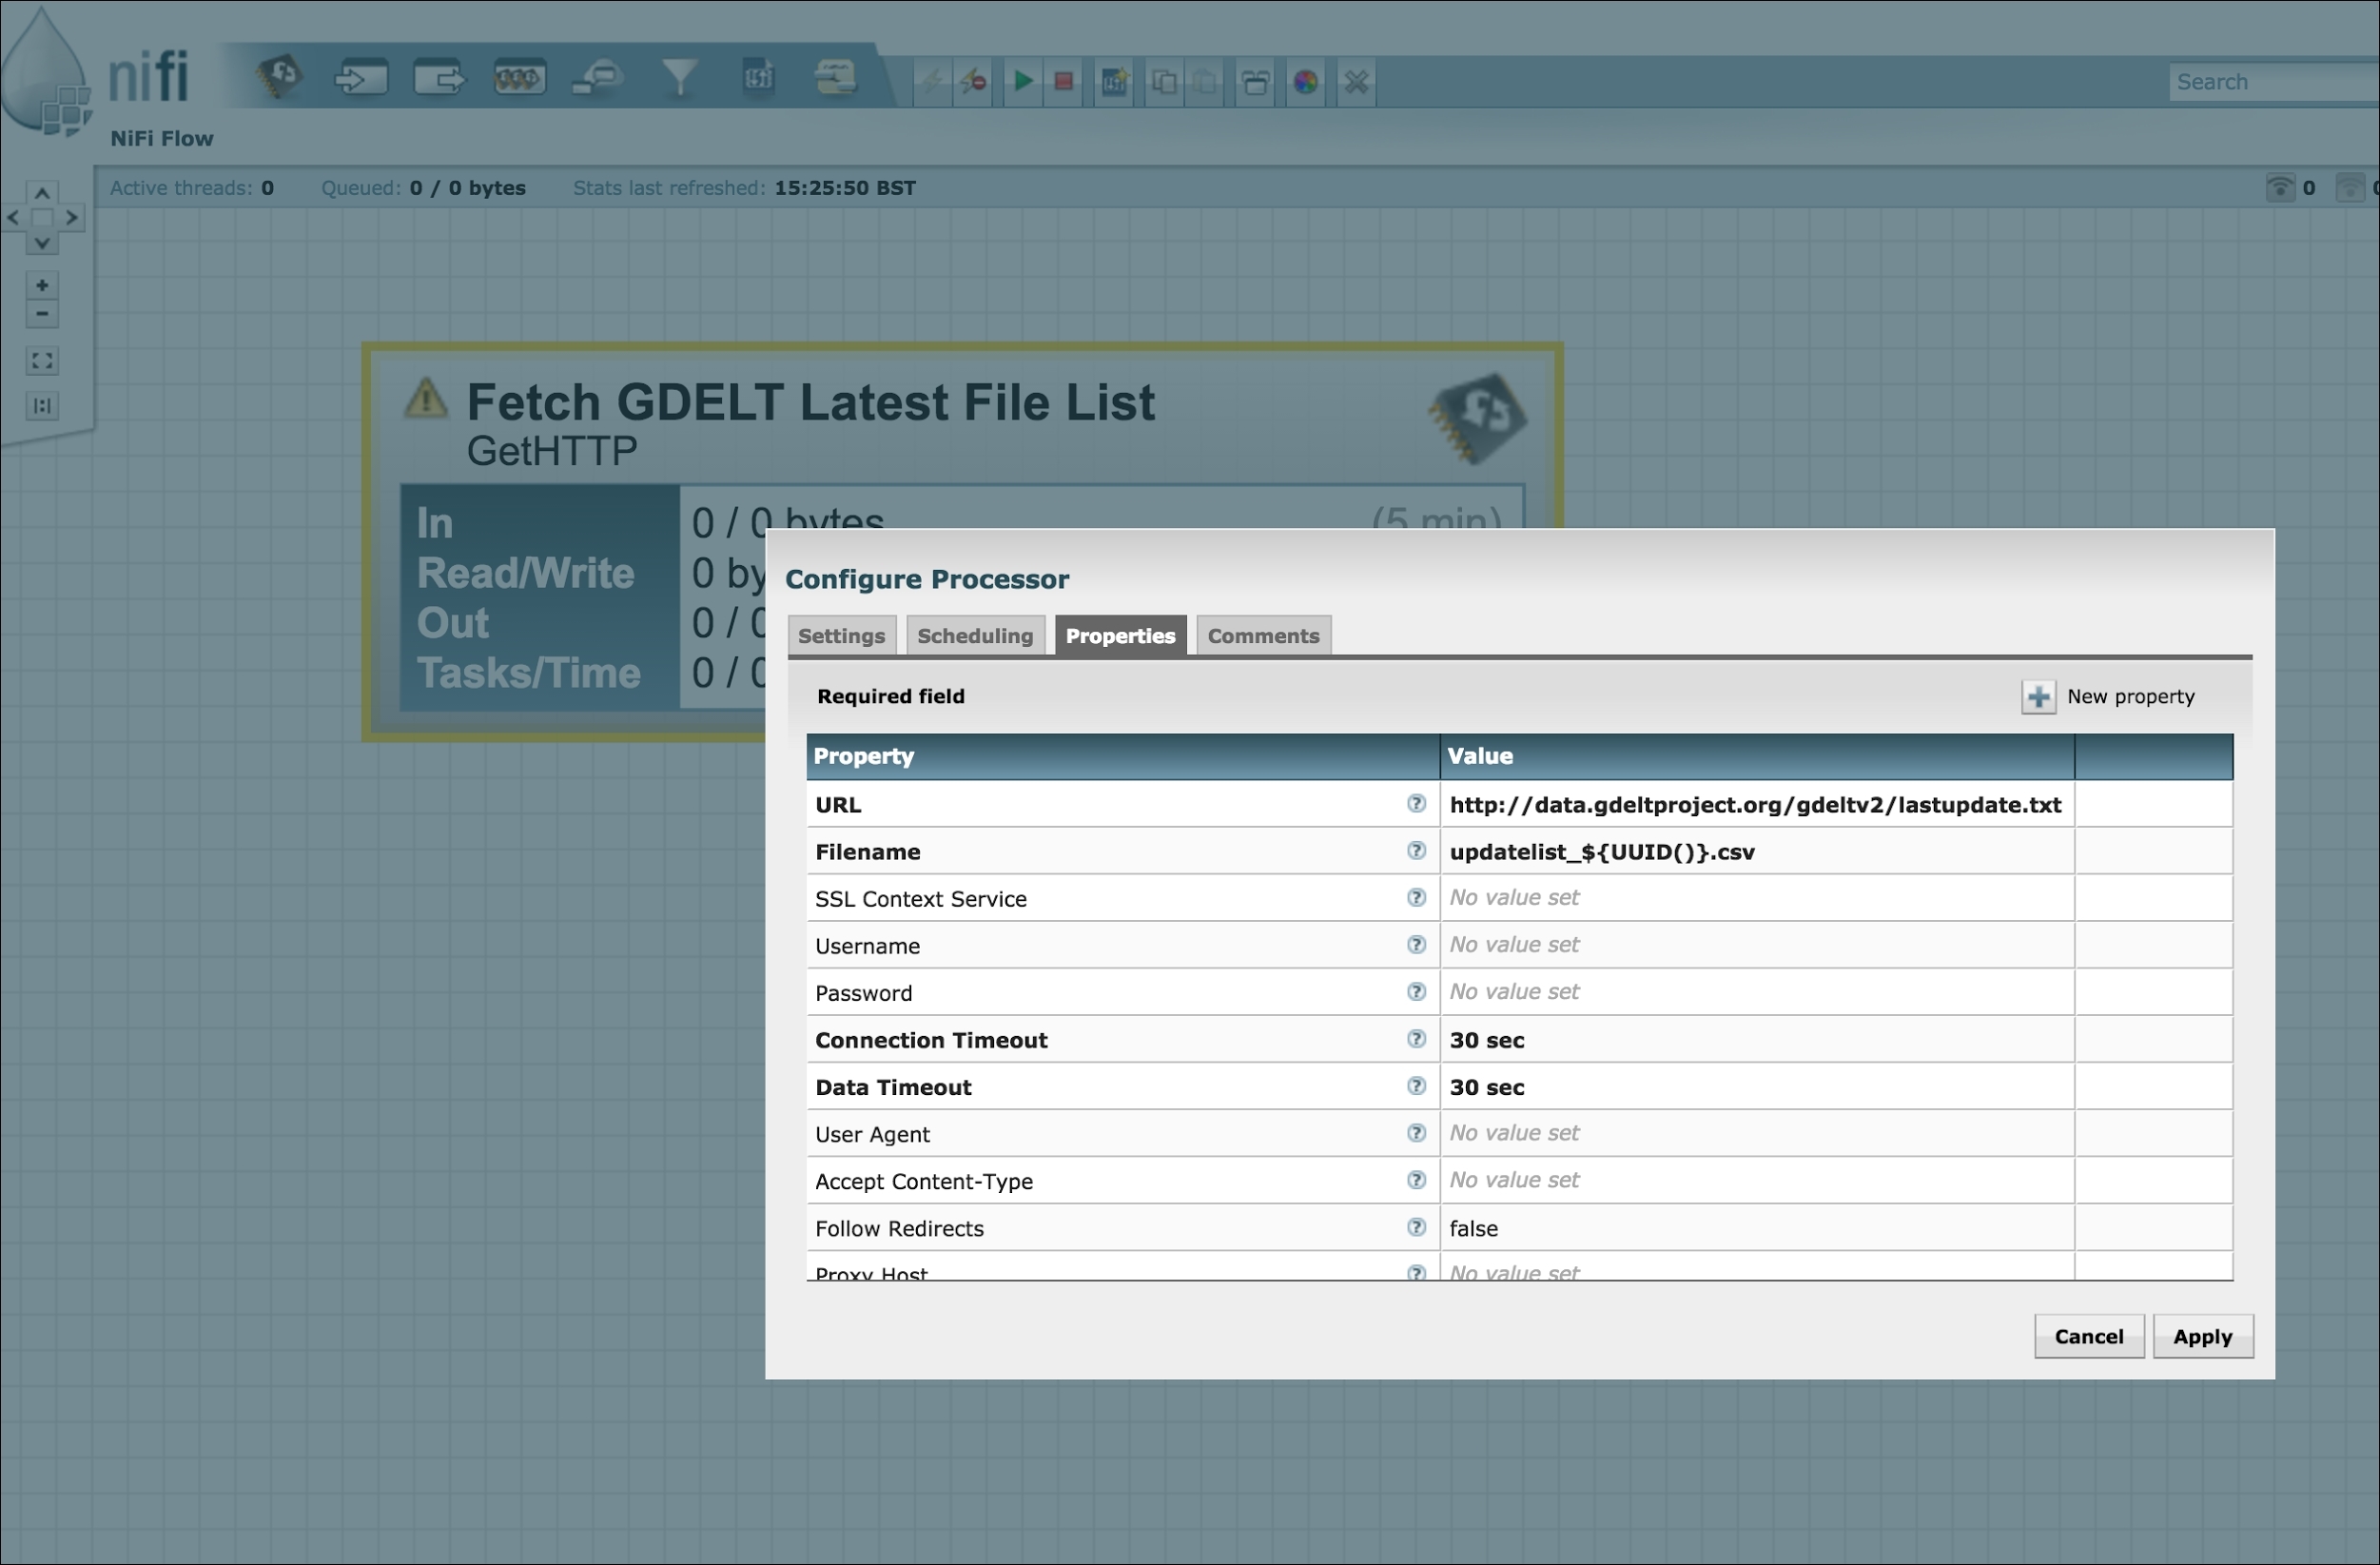The width and height of the screenshot is (2380, 1565).
Task: Click the Paste icon in toolbar
Action: coord(1205,81)
